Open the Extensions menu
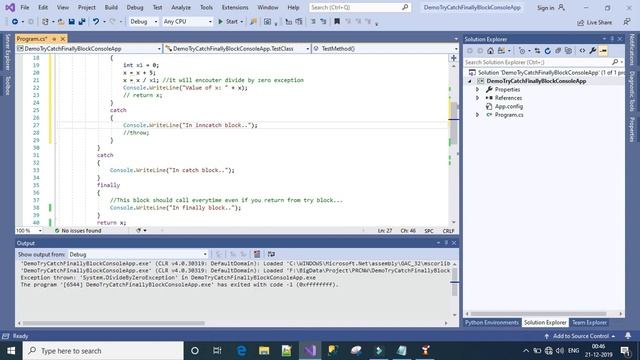 (235, 8)
